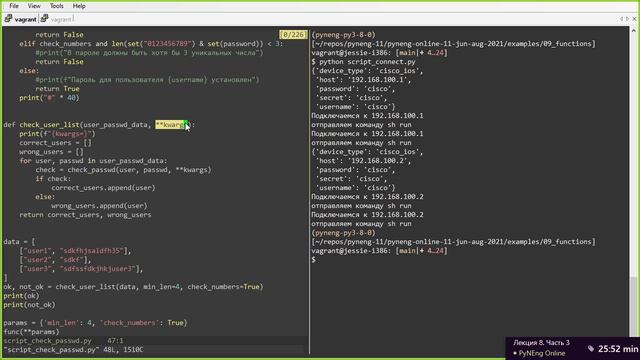
Task: Click 'script_check_passwd.py 47:1' vim status line
Action: click(64, 340)
